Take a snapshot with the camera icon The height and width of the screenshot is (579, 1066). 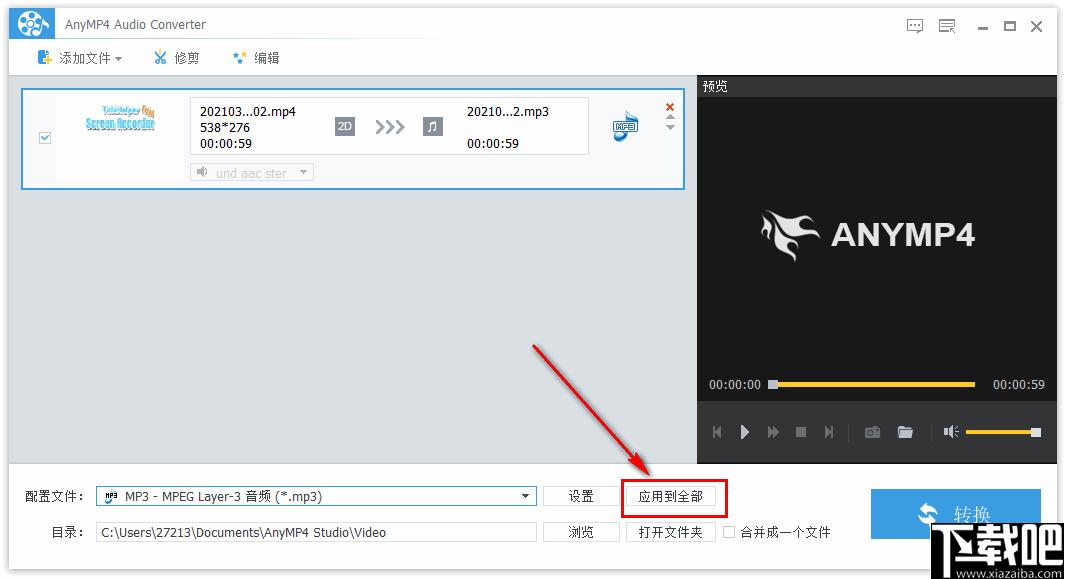point(872,432)
